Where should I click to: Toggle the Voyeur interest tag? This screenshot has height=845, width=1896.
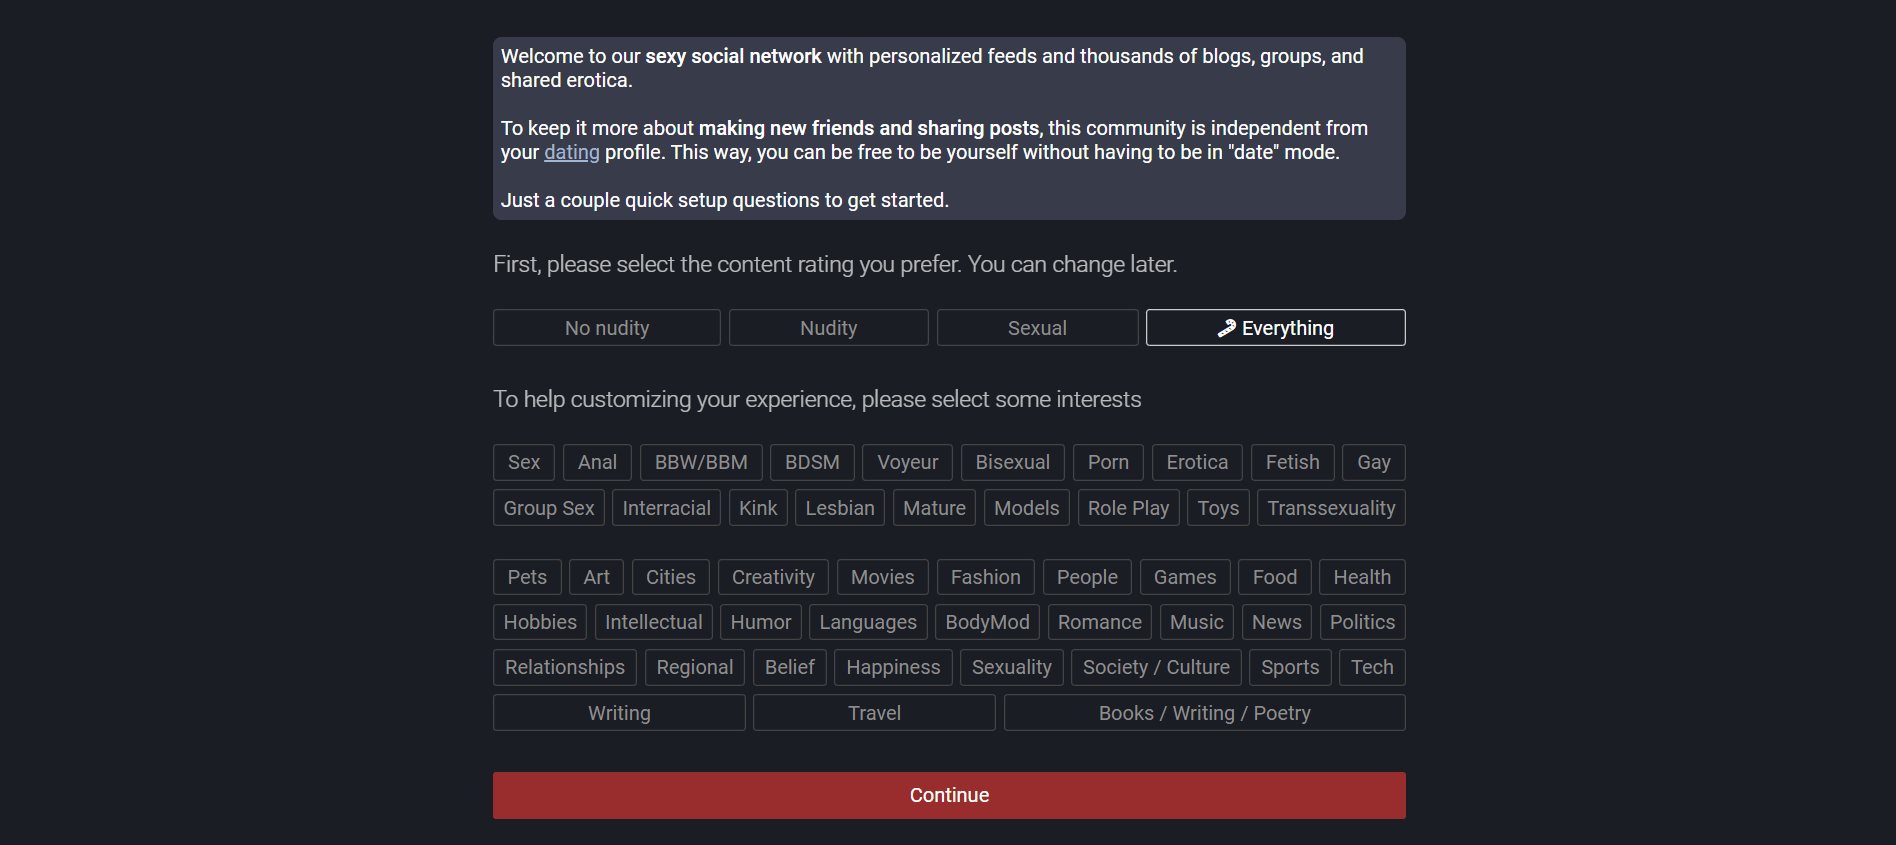click(907, 462)
